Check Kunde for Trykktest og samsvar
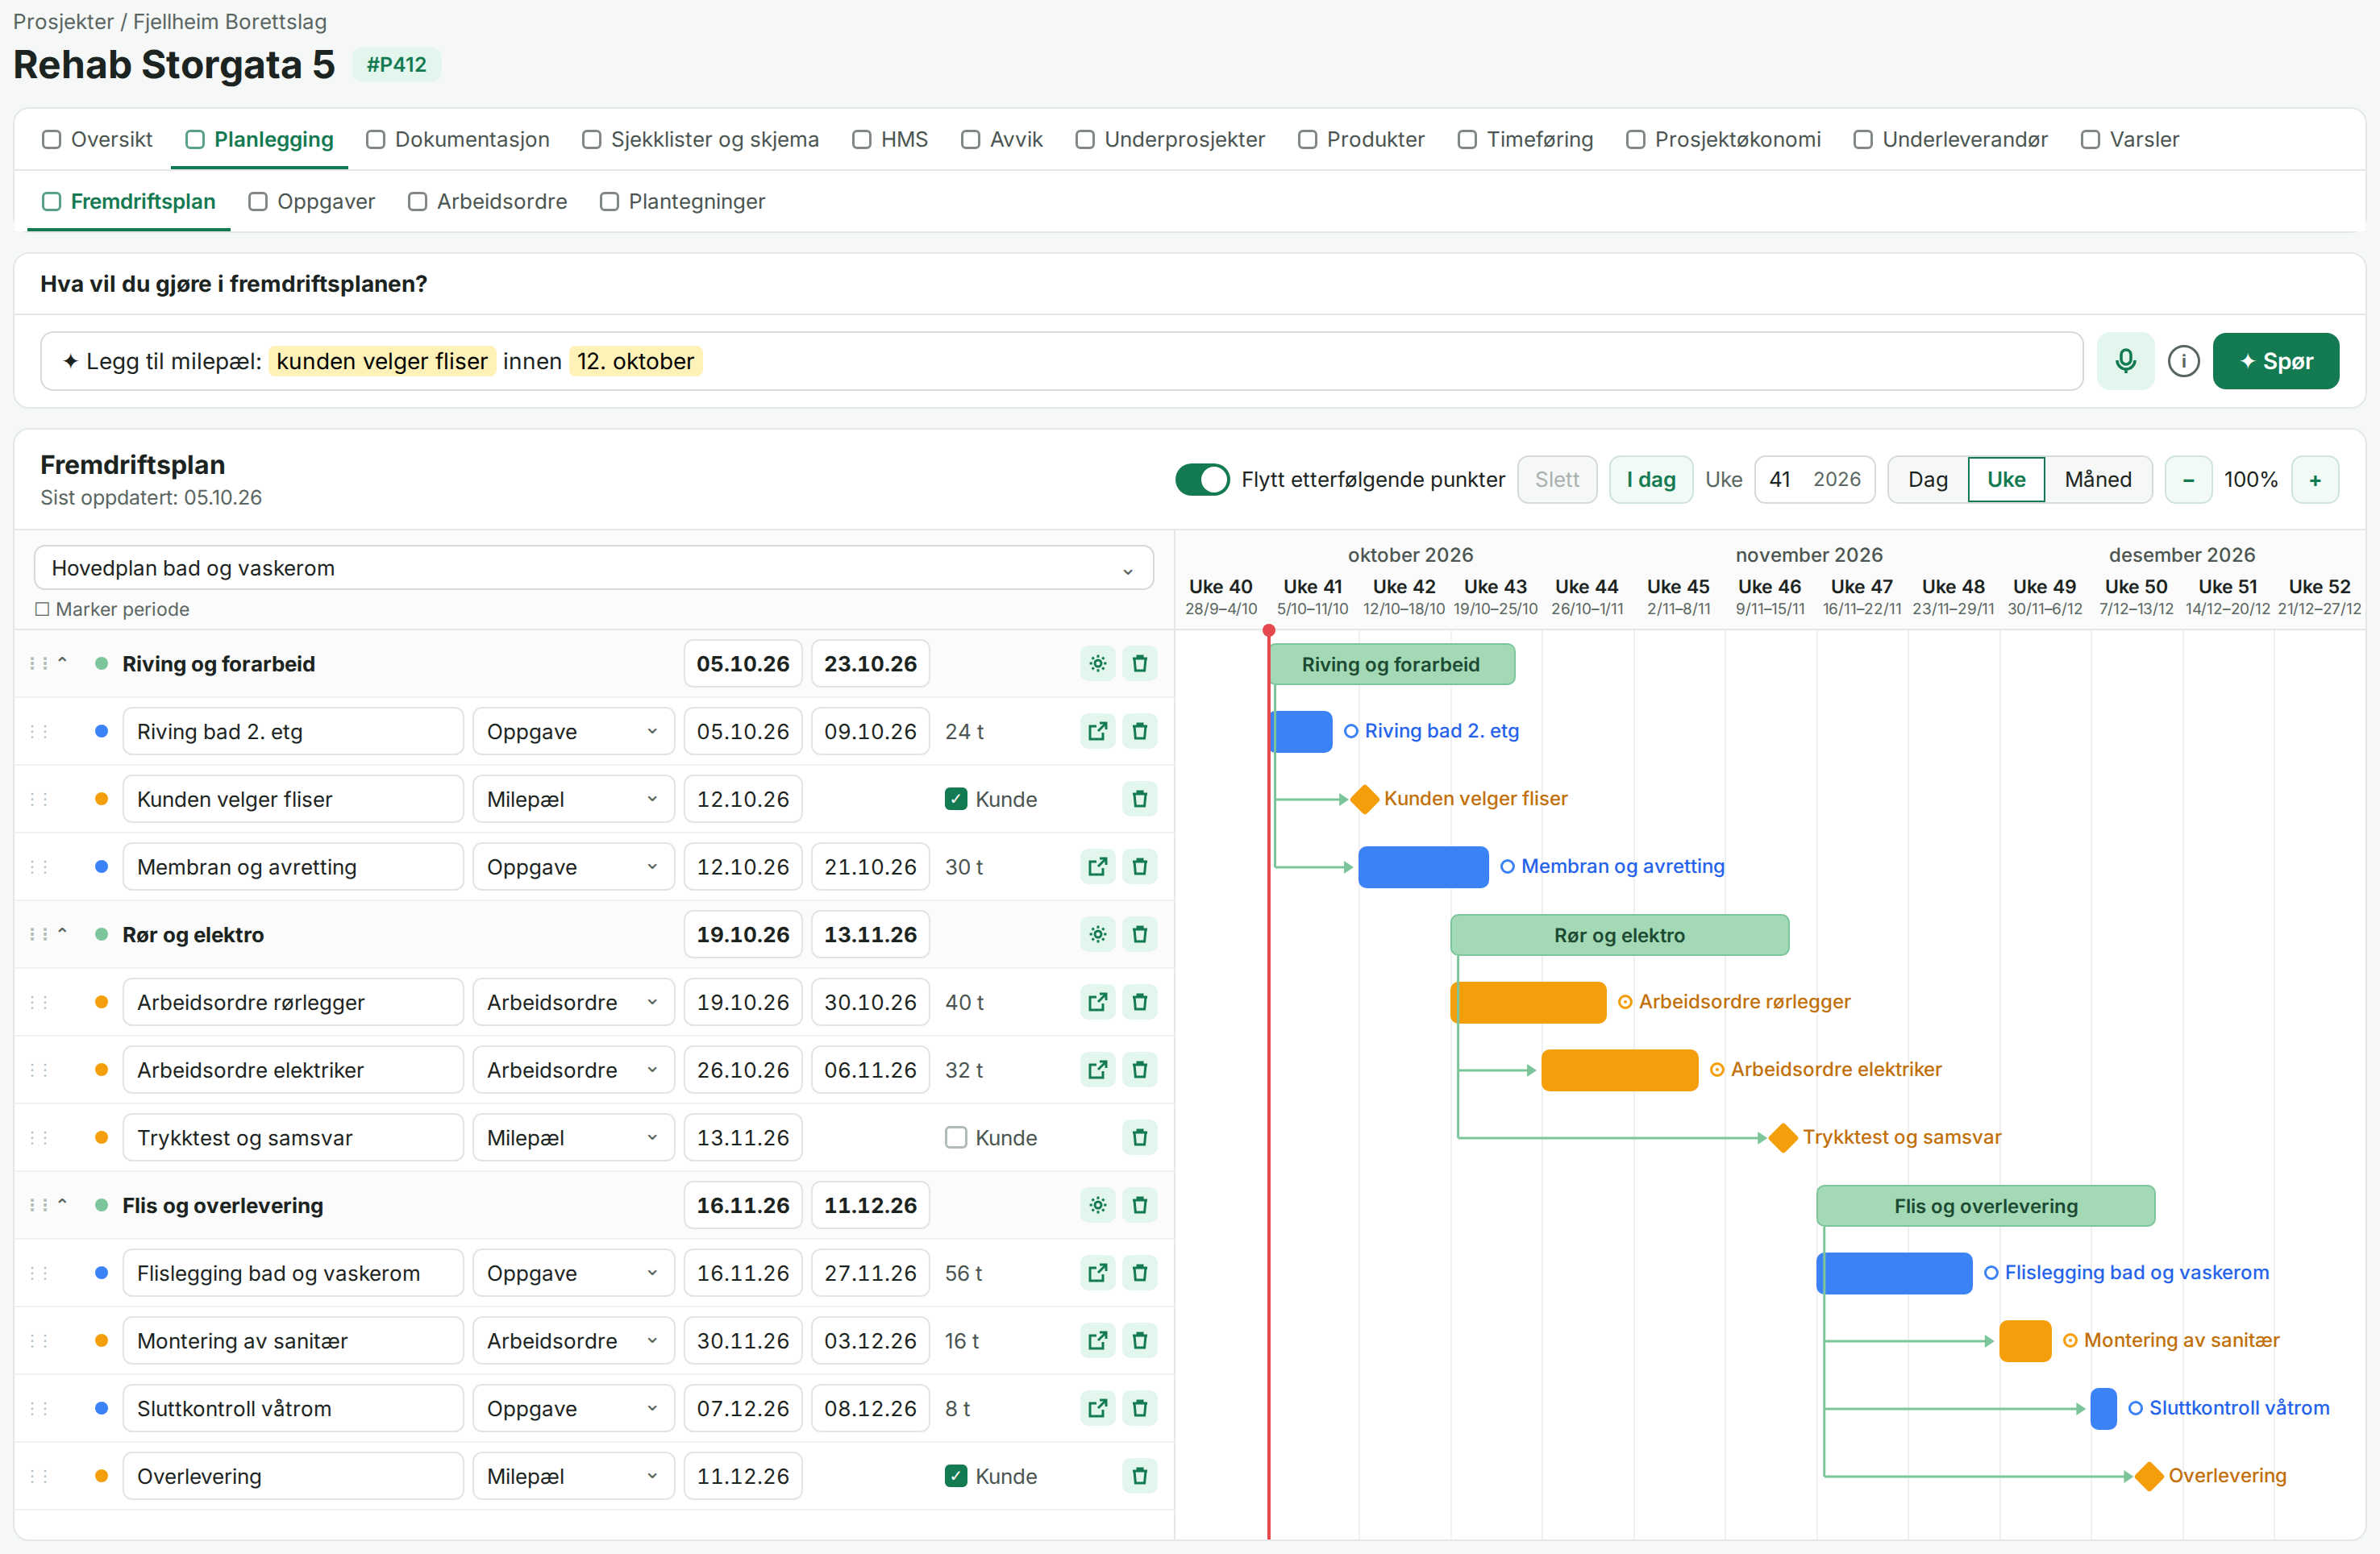Viewport: 2380px width, 1554px height. tap(955, 1138)
